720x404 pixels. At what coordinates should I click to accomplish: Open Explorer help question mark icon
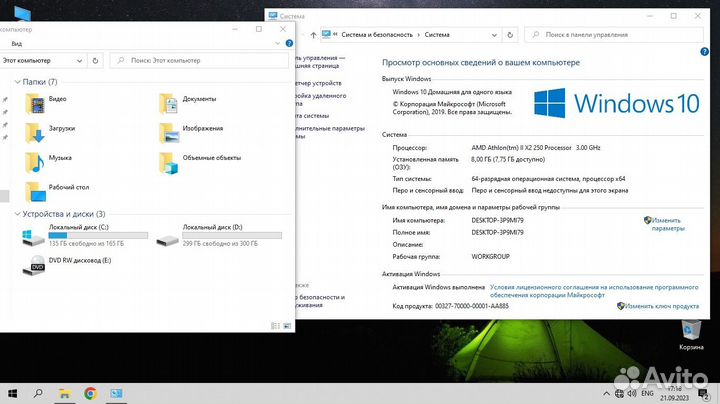click(x=289, y=43)
